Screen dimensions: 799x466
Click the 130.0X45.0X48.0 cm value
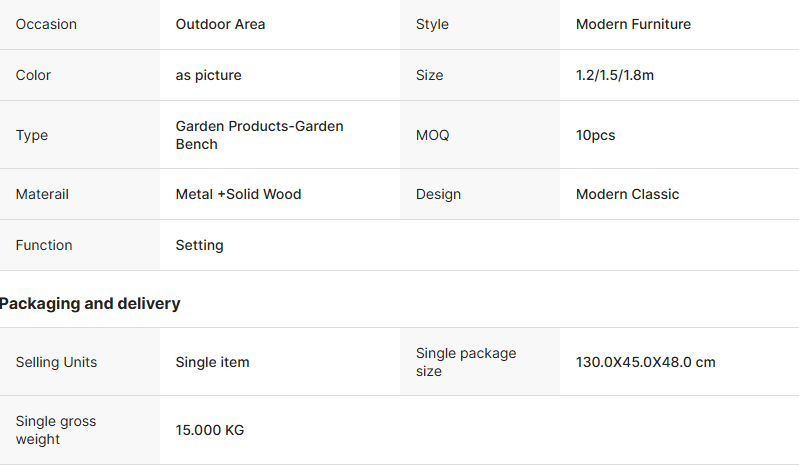coord(646,362)
